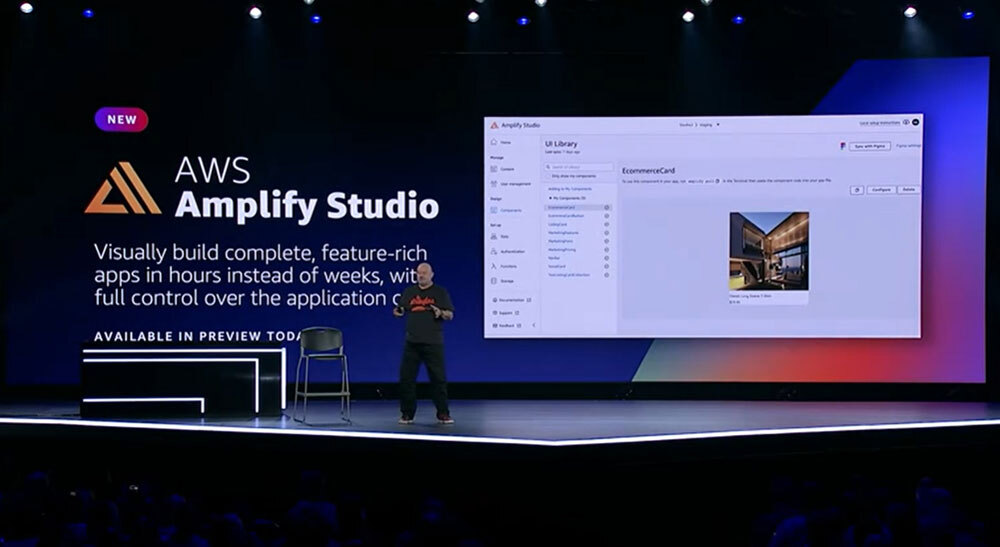Click the EcommerceCard preview house image
Screen dimensions: 1000x547
pyautogui.click(x=769, y=251)
